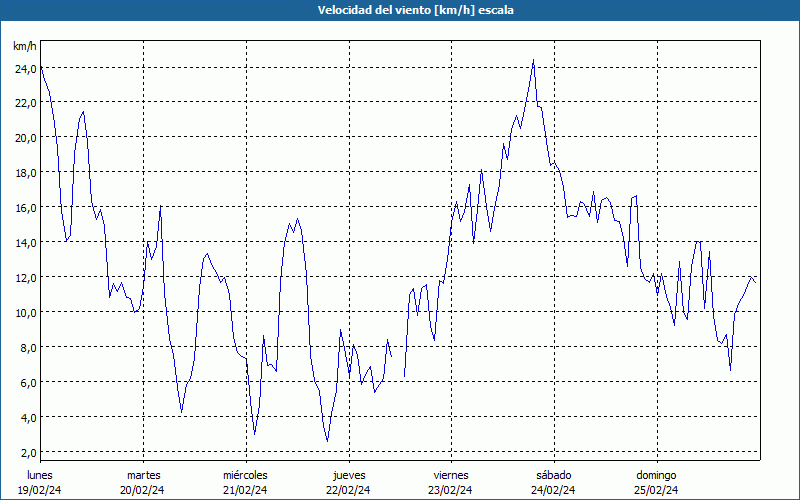The height and width of the screenshot is (500, 800).
Task: Click the date 24/02/24
Action: pyautogui.click(x=553, y=490)
